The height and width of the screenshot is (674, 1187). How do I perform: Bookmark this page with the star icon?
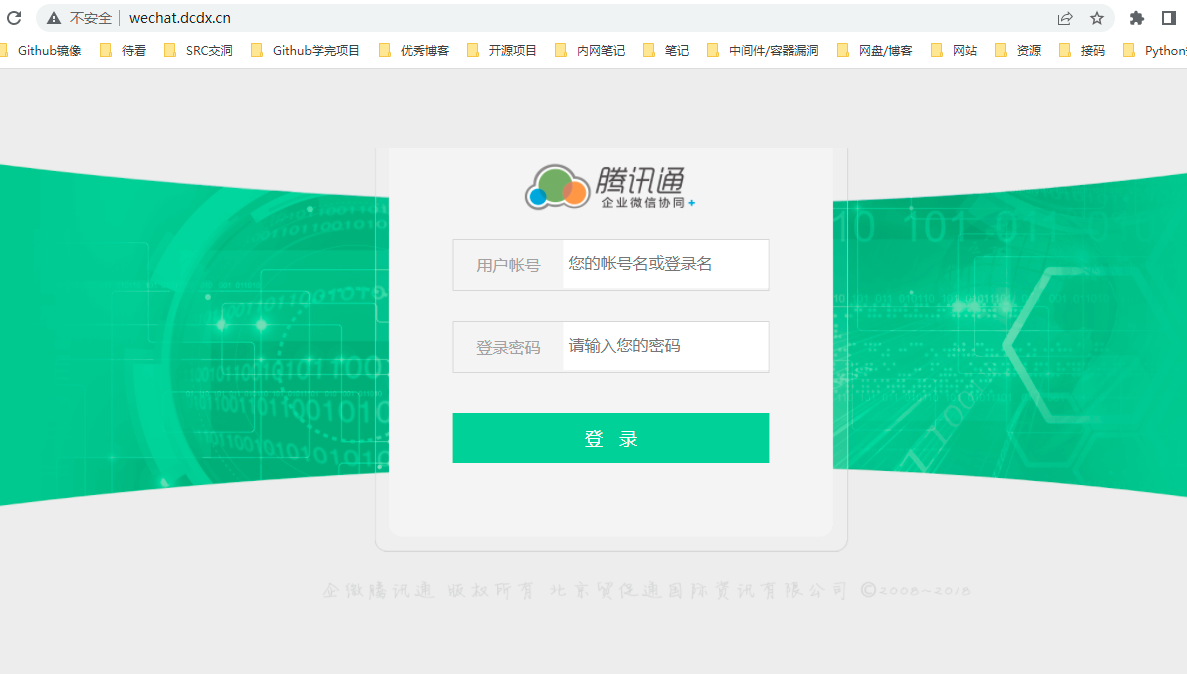[1097, 18]
